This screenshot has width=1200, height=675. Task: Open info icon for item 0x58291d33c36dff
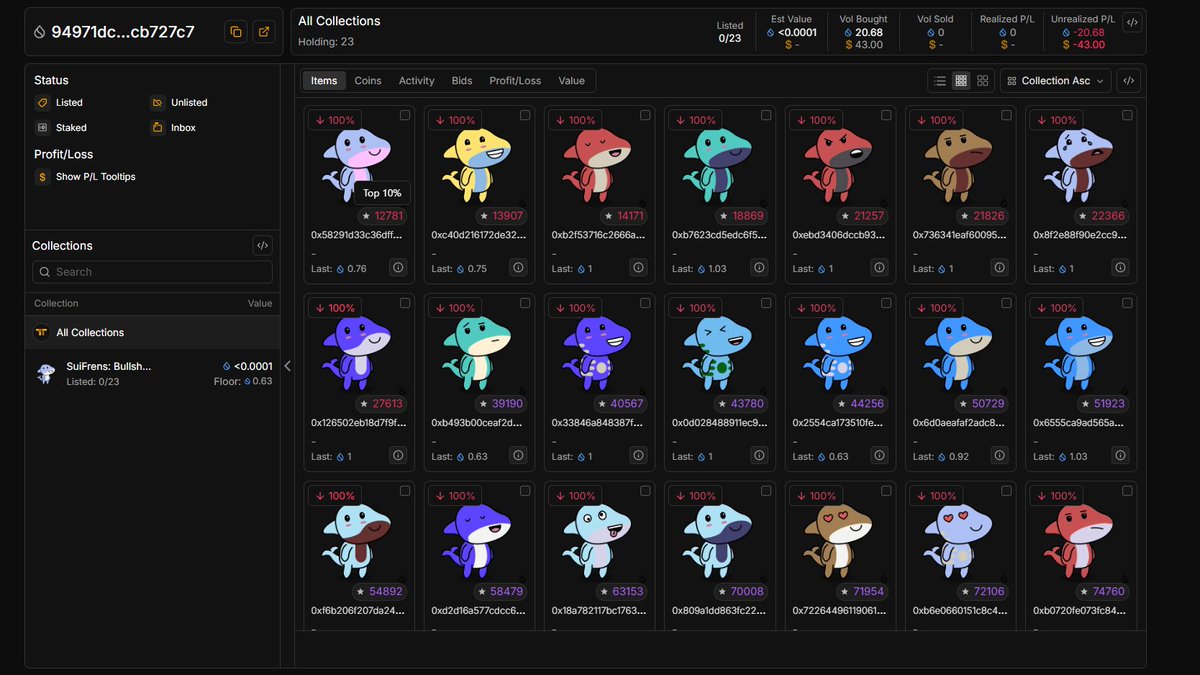(x=398, y=268)
